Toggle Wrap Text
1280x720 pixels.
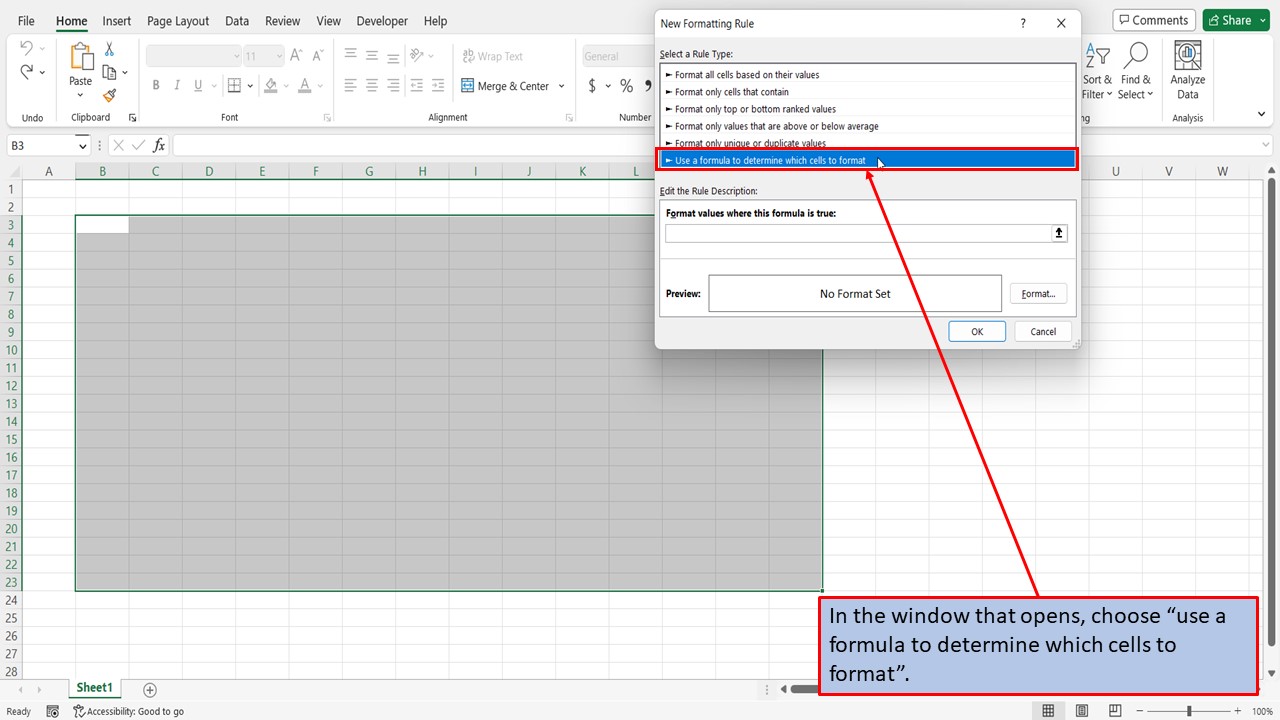pyautogui.click(x=492, y=56)
